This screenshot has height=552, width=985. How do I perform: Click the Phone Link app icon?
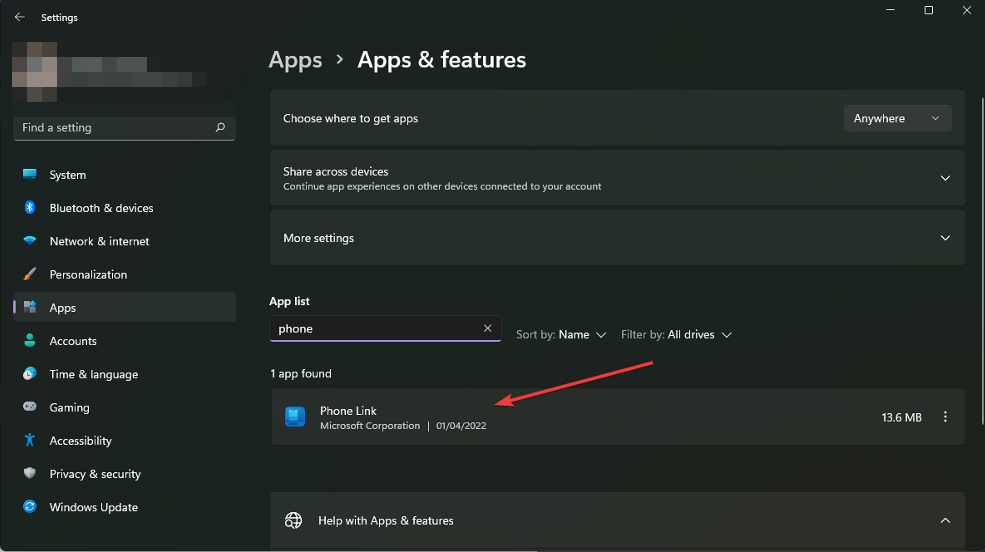[x=295, y=417]
